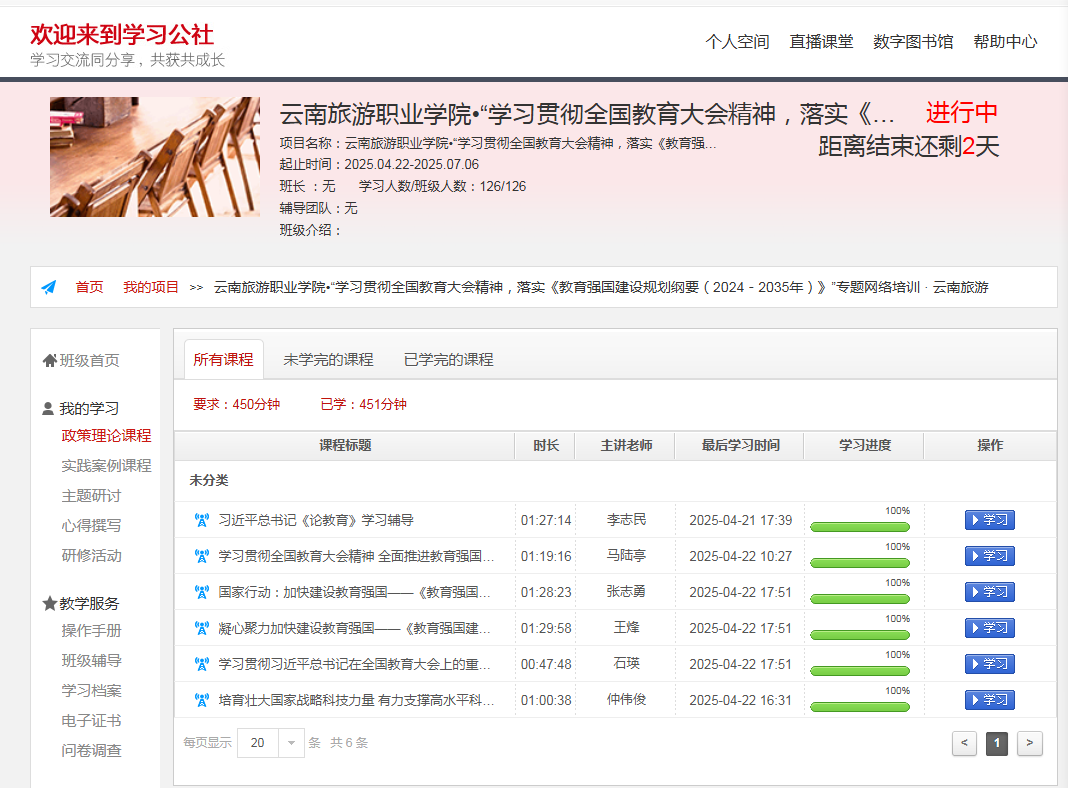Image resolution: width=1068 pixels, height=788 pixels.
Task: Switch to 未学完的课程 tab
Action: (x=328, y=360)
